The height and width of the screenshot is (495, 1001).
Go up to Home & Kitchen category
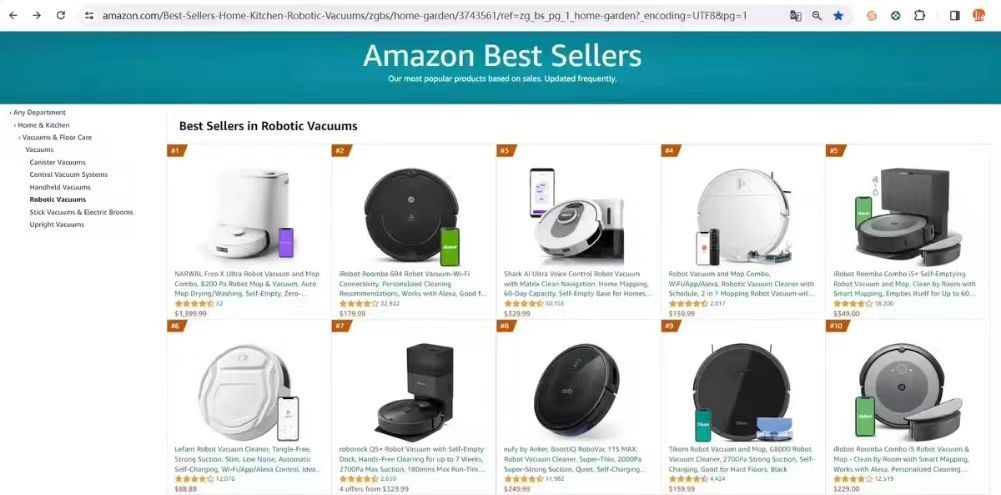tap(43, 125)
